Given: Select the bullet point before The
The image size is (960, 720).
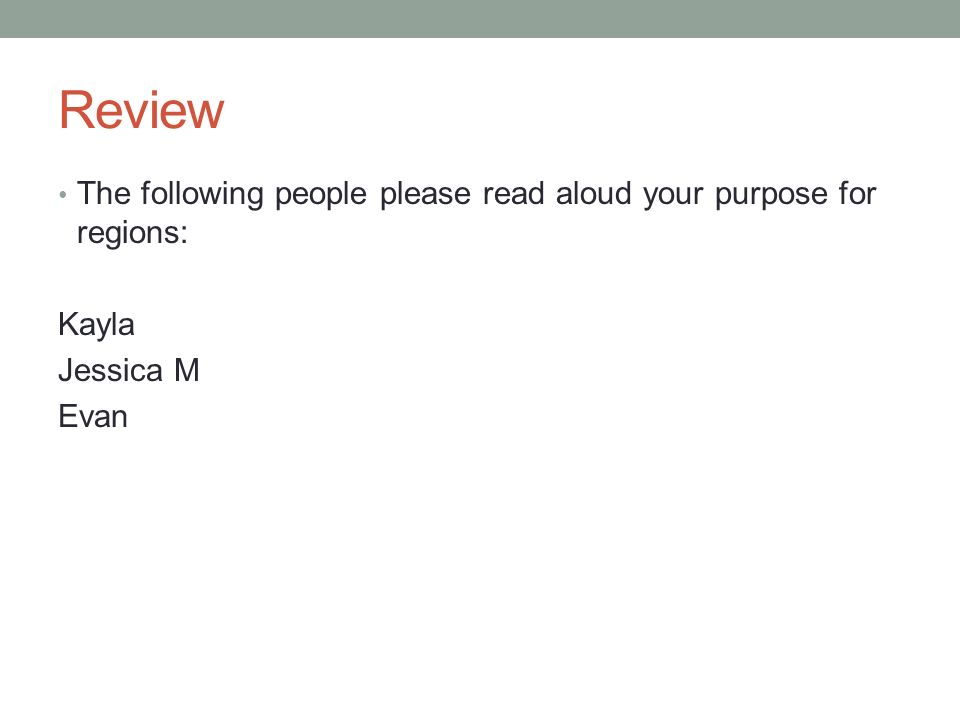Looking at the screenshot, I should click(62, 195).
